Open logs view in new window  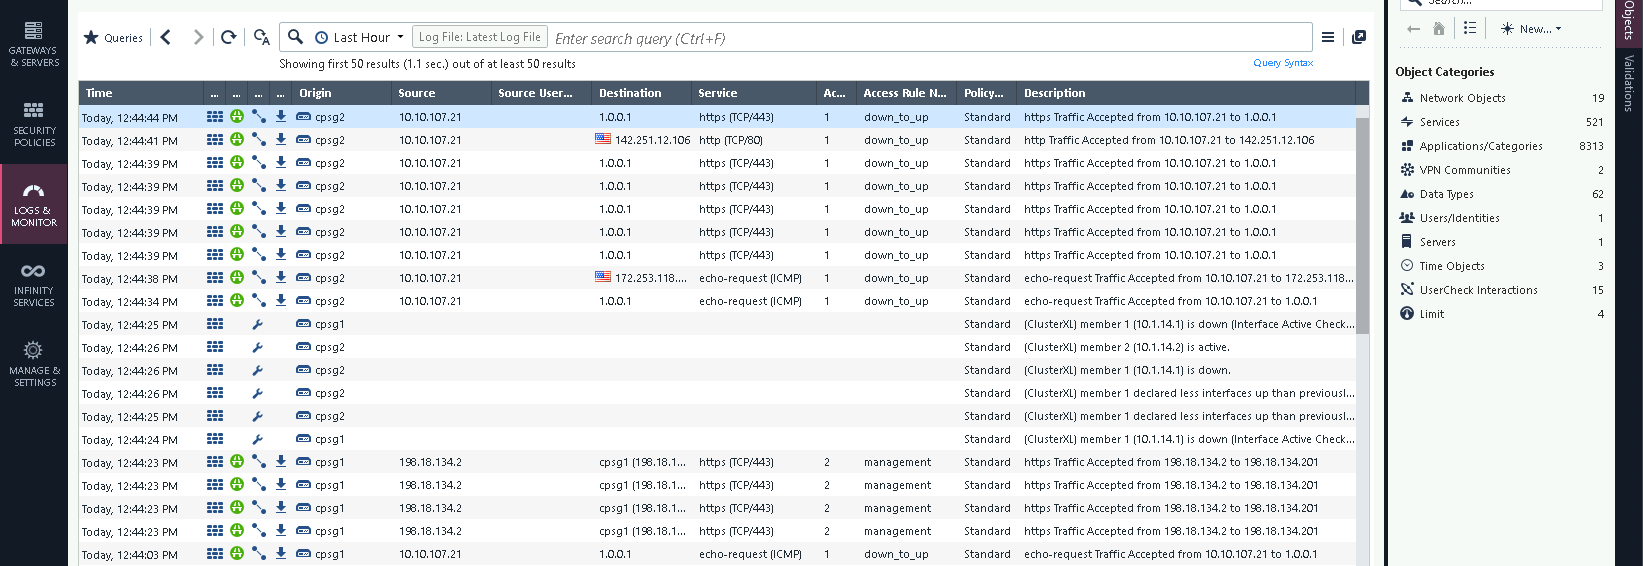coord(1359,37)
